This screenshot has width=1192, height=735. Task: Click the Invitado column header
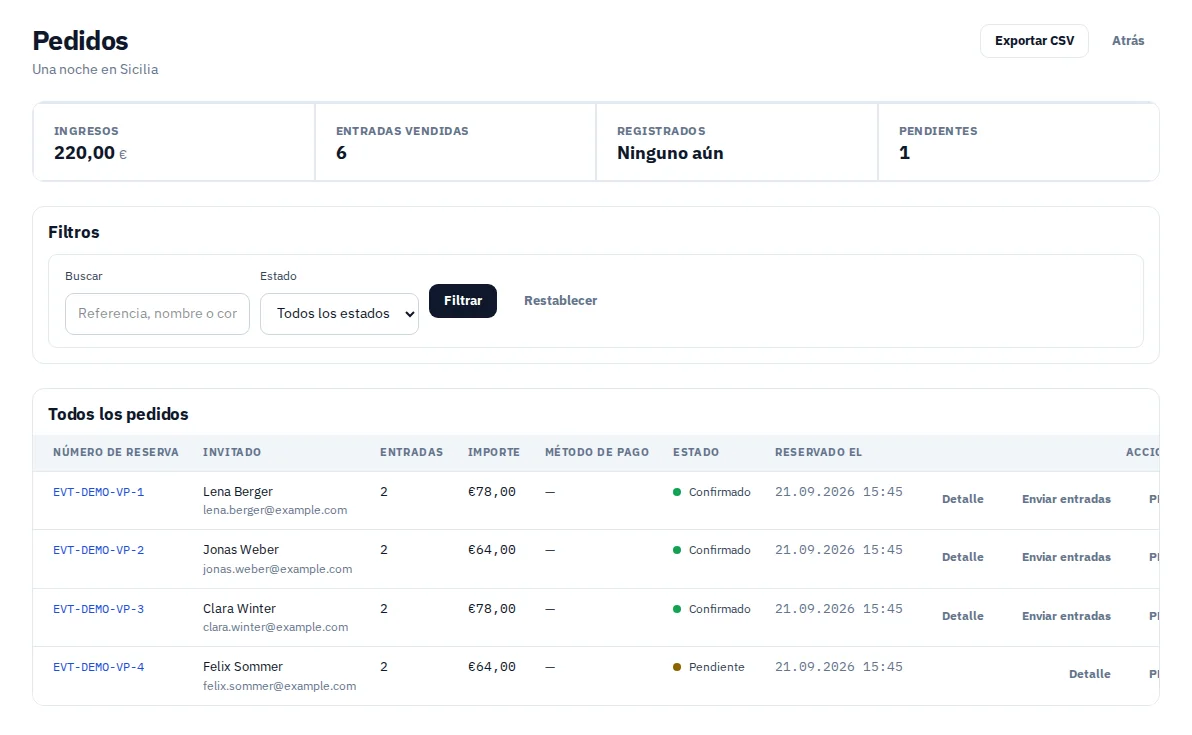tap(232, 452)
